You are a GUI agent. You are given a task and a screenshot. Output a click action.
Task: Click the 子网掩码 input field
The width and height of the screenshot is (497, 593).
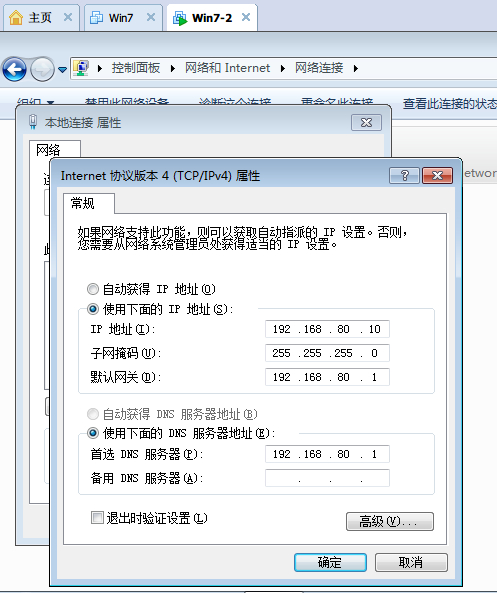[x=327, y=353]
